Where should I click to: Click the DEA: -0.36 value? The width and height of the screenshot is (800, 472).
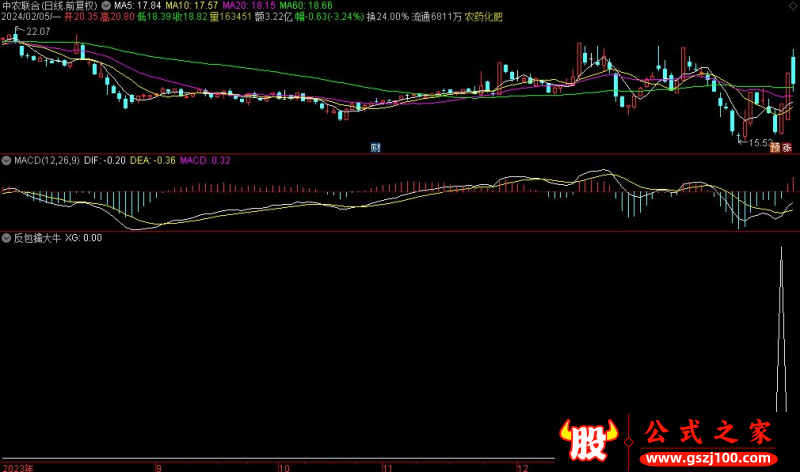pos(153,160)
